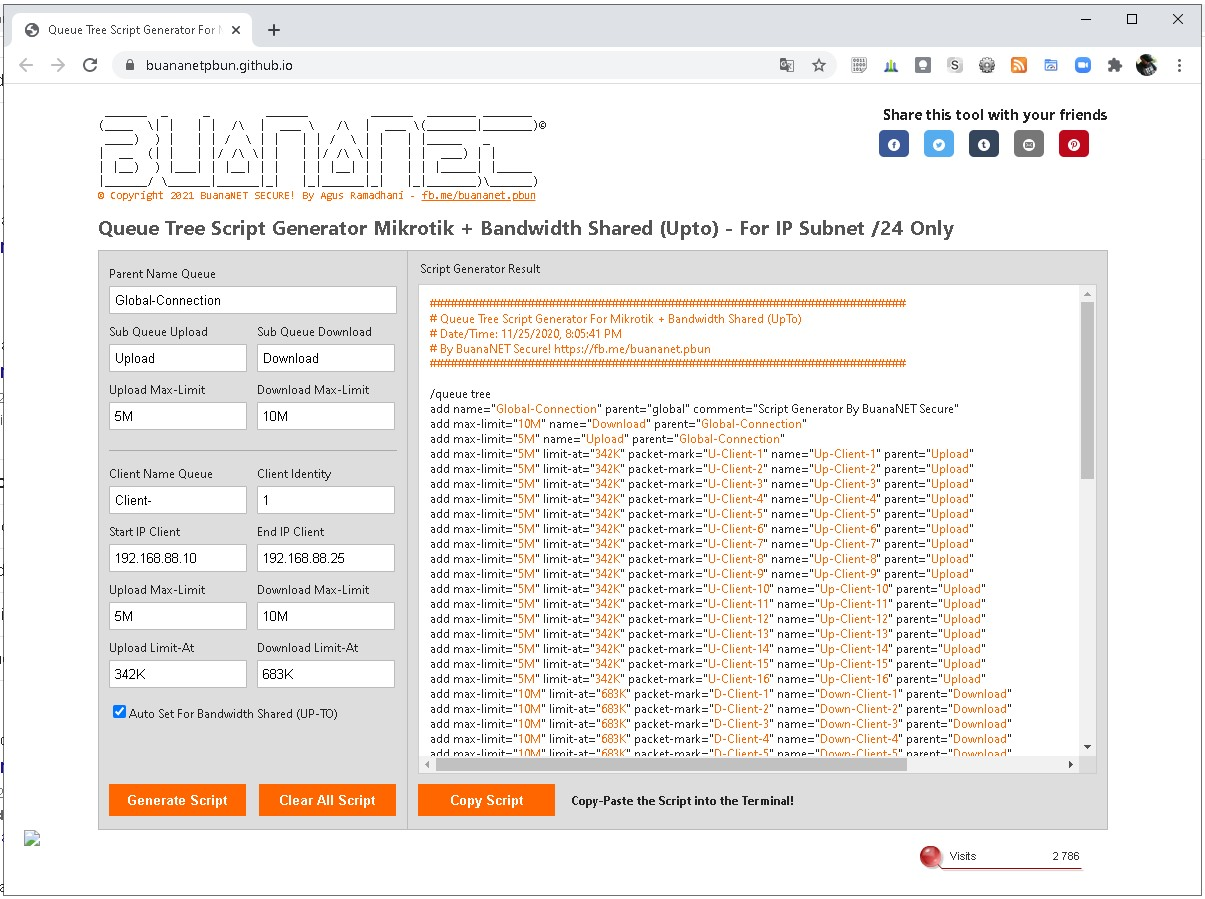Share the tool on Twitter
The image size is (1205, 899).
[938, 144]
